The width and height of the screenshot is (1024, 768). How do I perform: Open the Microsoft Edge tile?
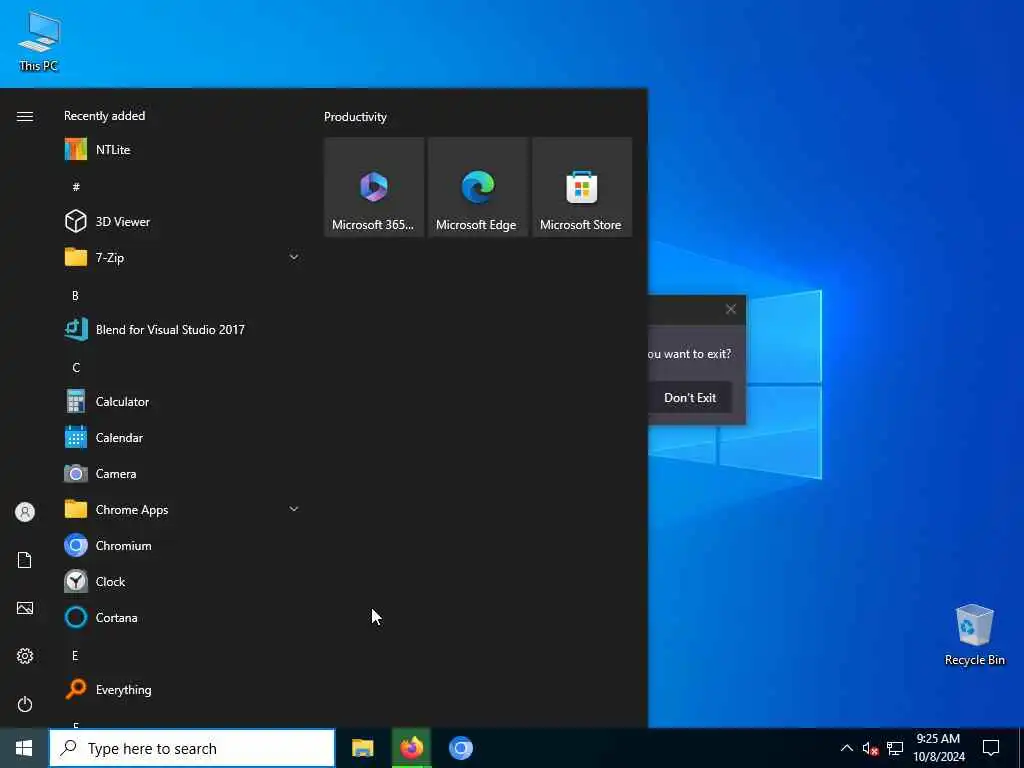click(477, 187)
